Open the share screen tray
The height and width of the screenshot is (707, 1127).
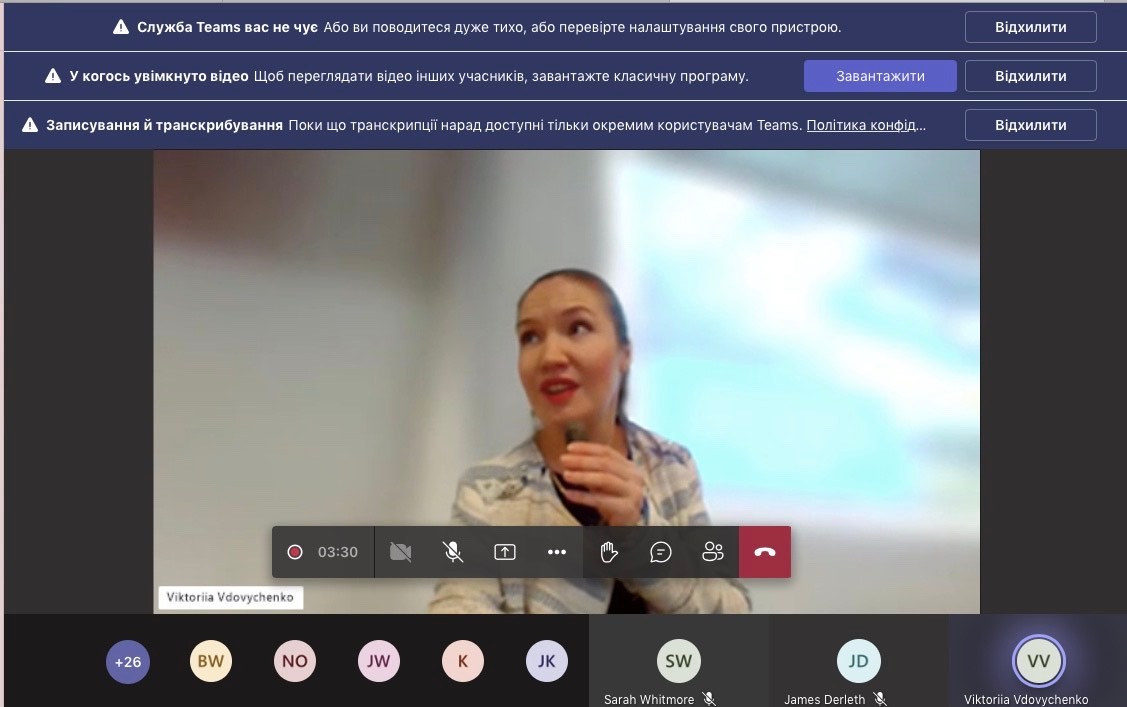505,552
